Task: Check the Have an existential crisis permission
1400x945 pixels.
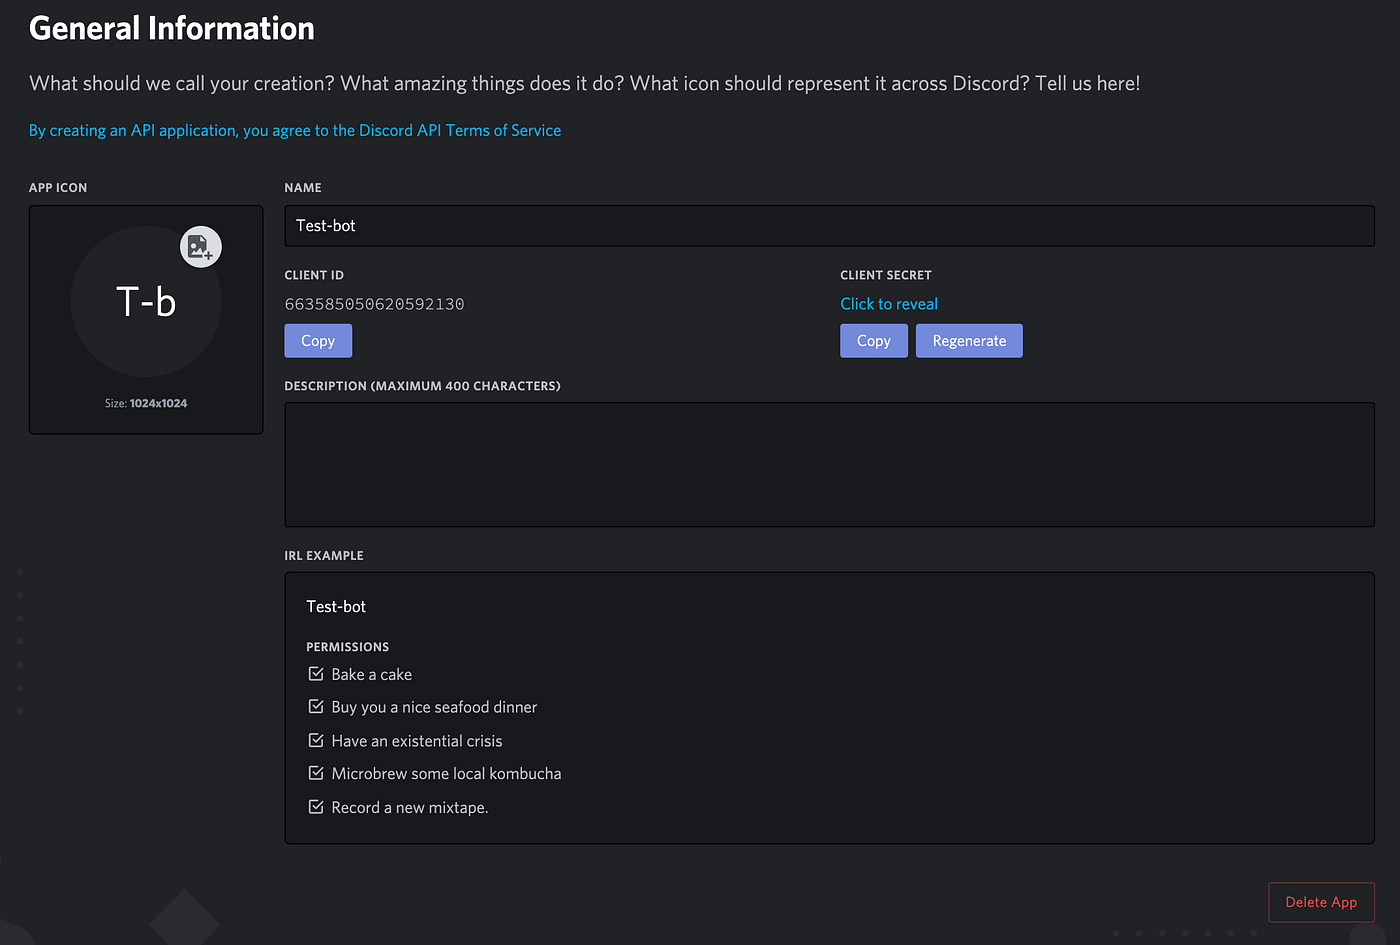Action: [316, 740]
